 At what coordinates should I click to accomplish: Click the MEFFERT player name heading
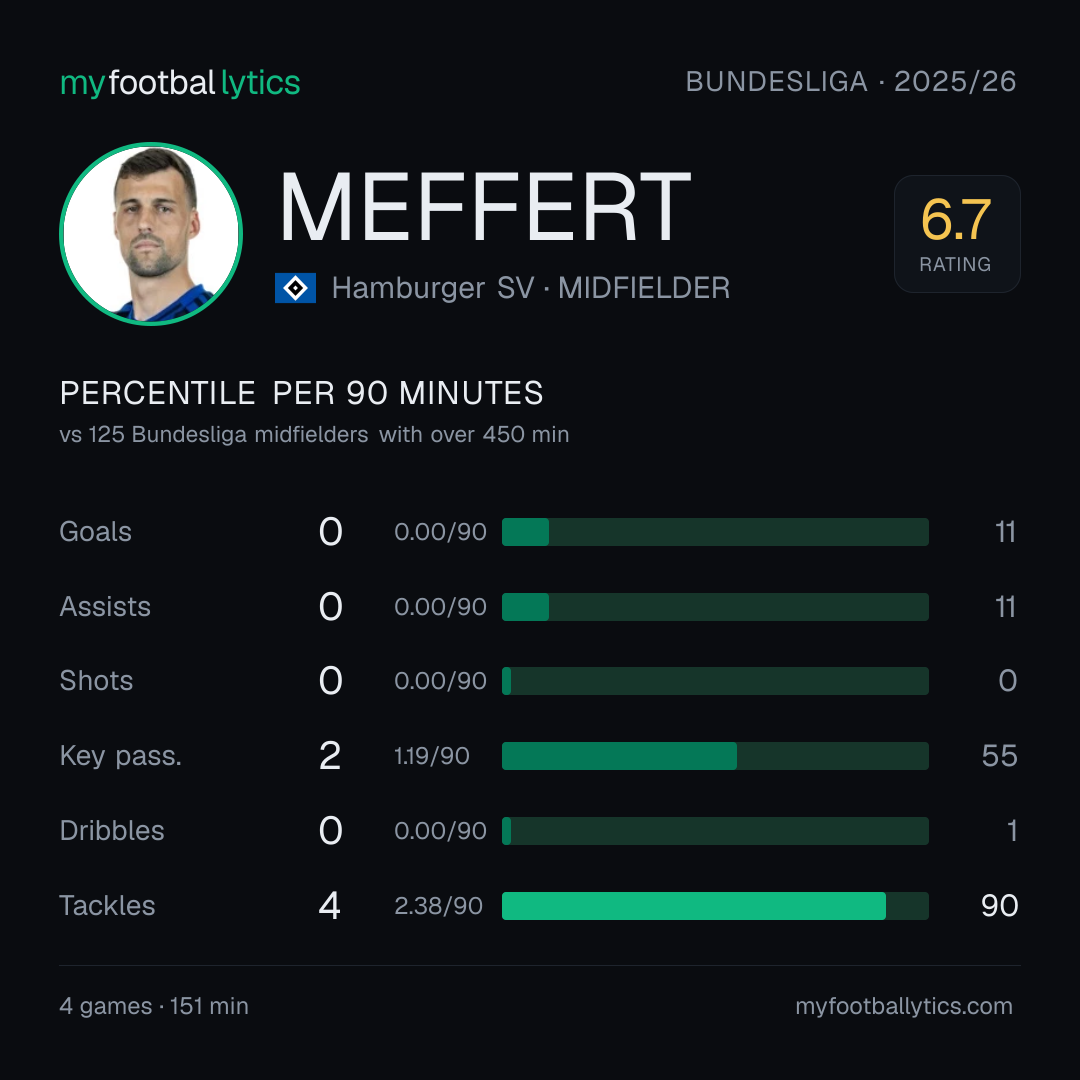pos(485,207)
